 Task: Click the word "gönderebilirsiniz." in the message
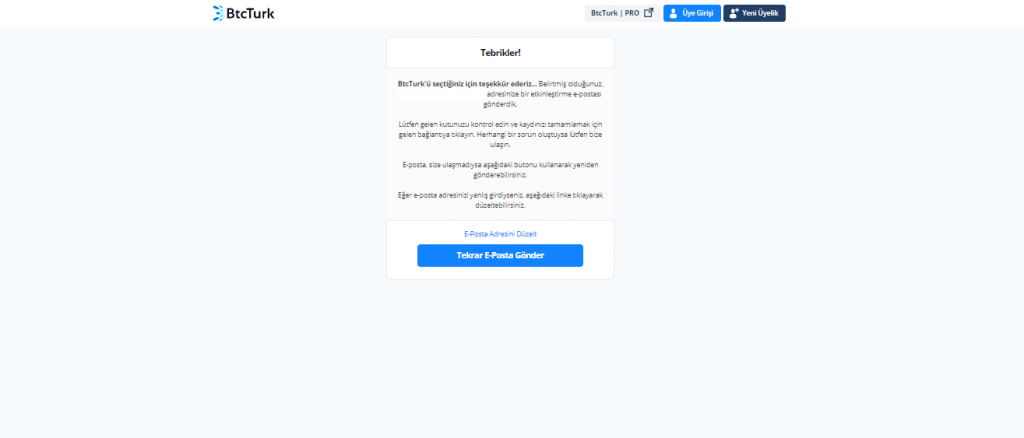pyautogui.click(x=500, y=175)
